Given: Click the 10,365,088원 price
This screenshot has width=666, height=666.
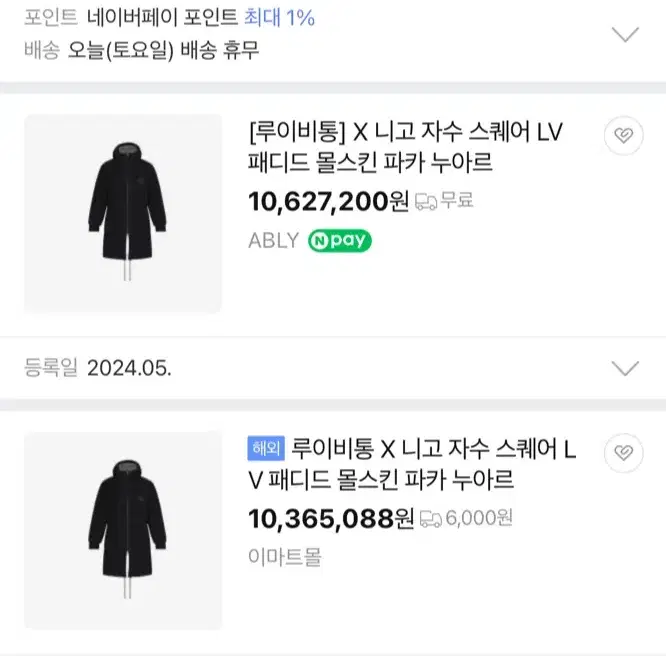Looking at the screenshot, I should 331,519.
